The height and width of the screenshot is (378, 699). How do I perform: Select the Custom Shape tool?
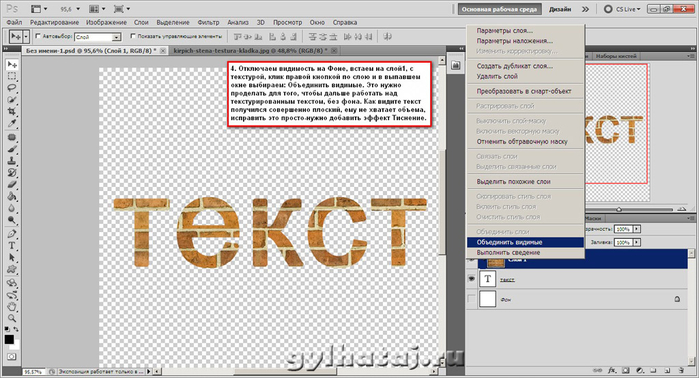point(12,269)
